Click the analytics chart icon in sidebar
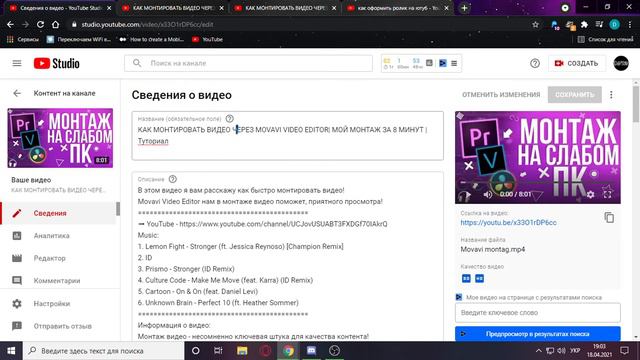The image size is (640, 360). tap(17, 236)
